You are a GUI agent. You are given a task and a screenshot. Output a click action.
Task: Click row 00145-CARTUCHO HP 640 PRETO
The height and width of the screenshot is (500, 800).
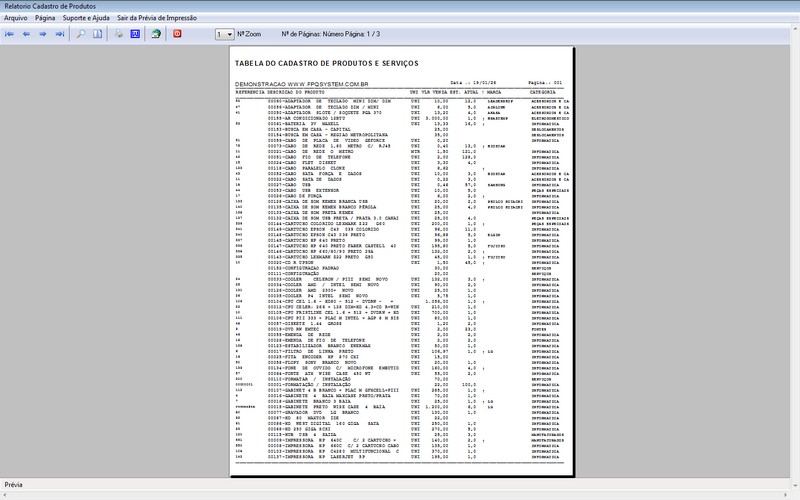(402, 240)
